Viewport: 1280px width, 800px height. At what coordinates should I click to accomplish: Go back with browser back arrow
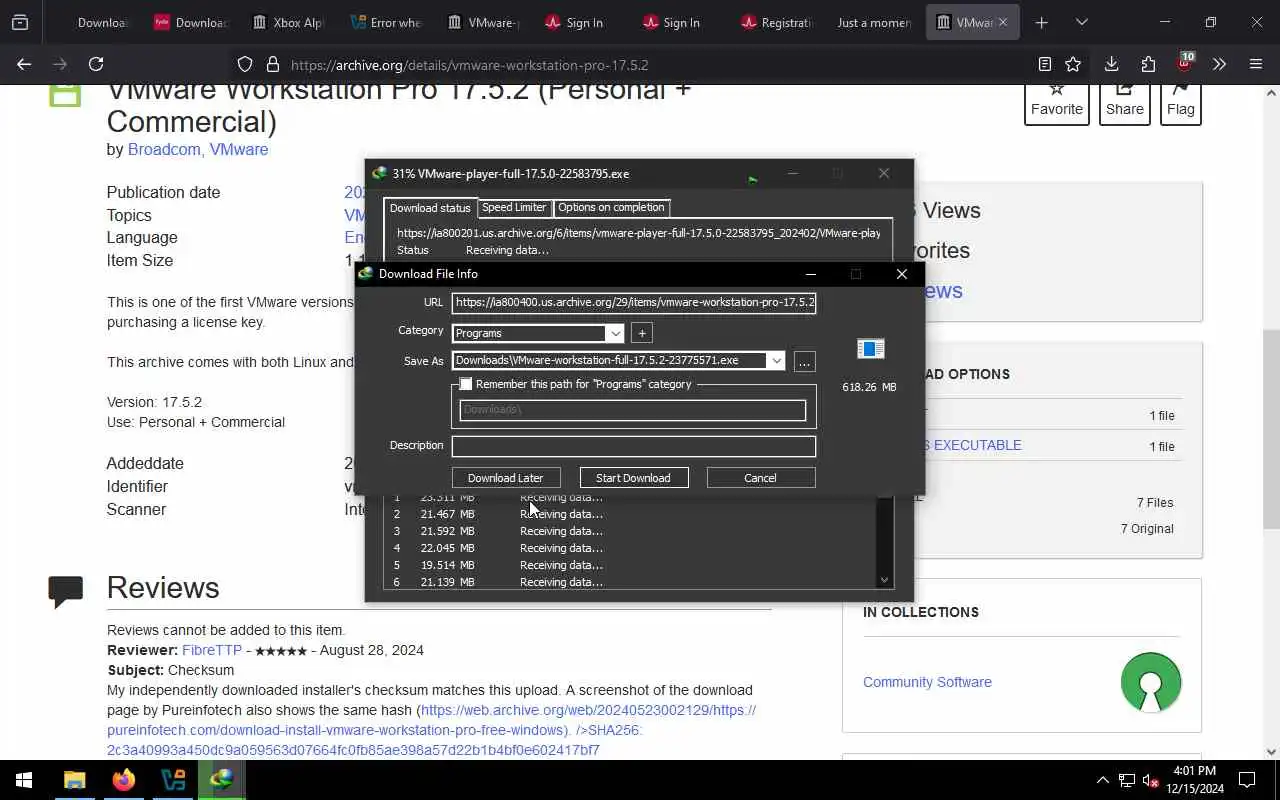[24, 64]
